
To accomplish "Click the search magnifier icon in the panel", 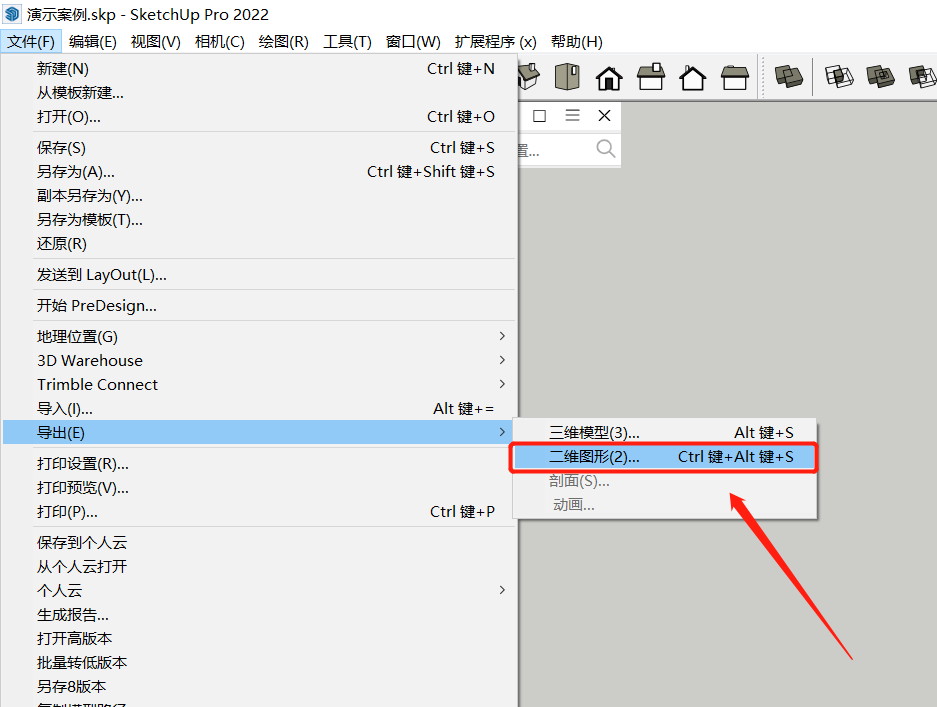I will coord(605,148).
